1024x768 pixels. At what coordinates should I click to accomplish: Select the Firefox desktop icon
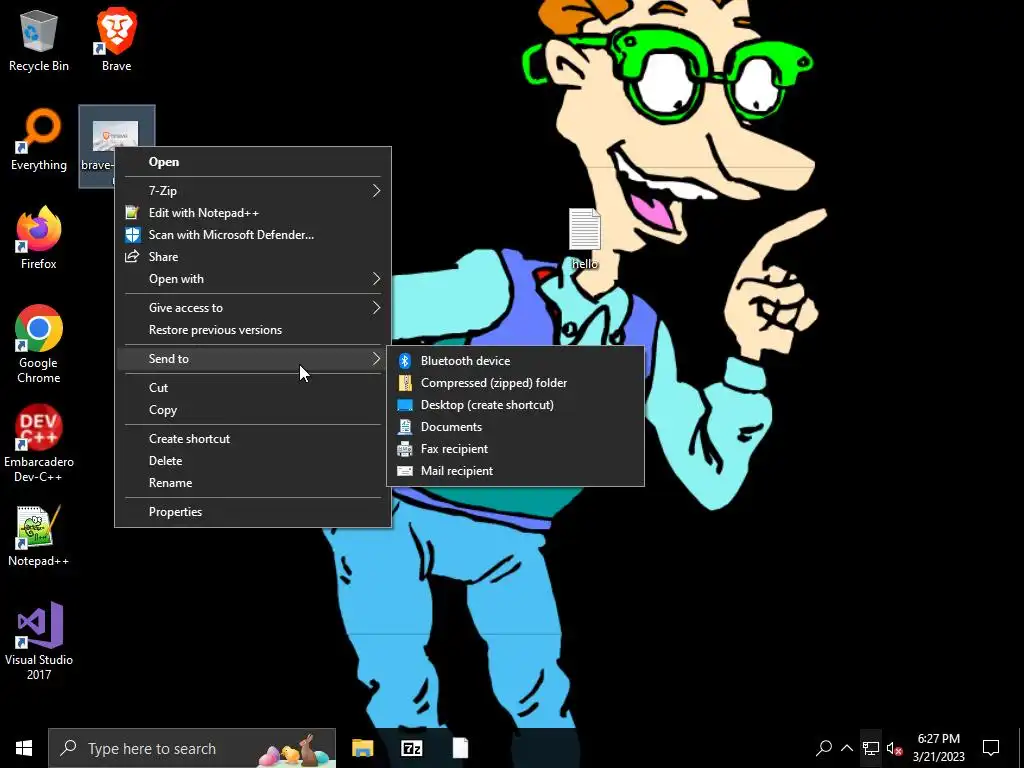[39, 238]
